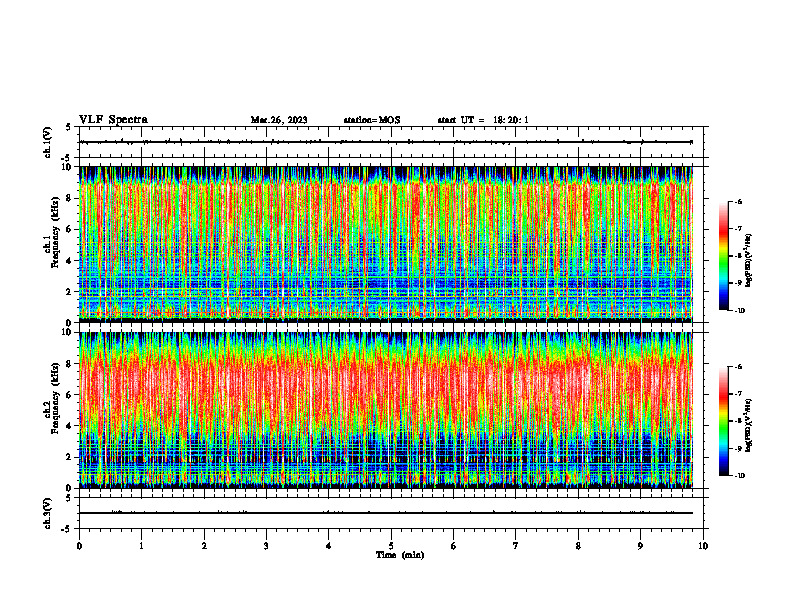Viewport: 792px width, 612px height.
Task: Click the "start UT = 18:20: 1" text
Action: tap(483, 120)
